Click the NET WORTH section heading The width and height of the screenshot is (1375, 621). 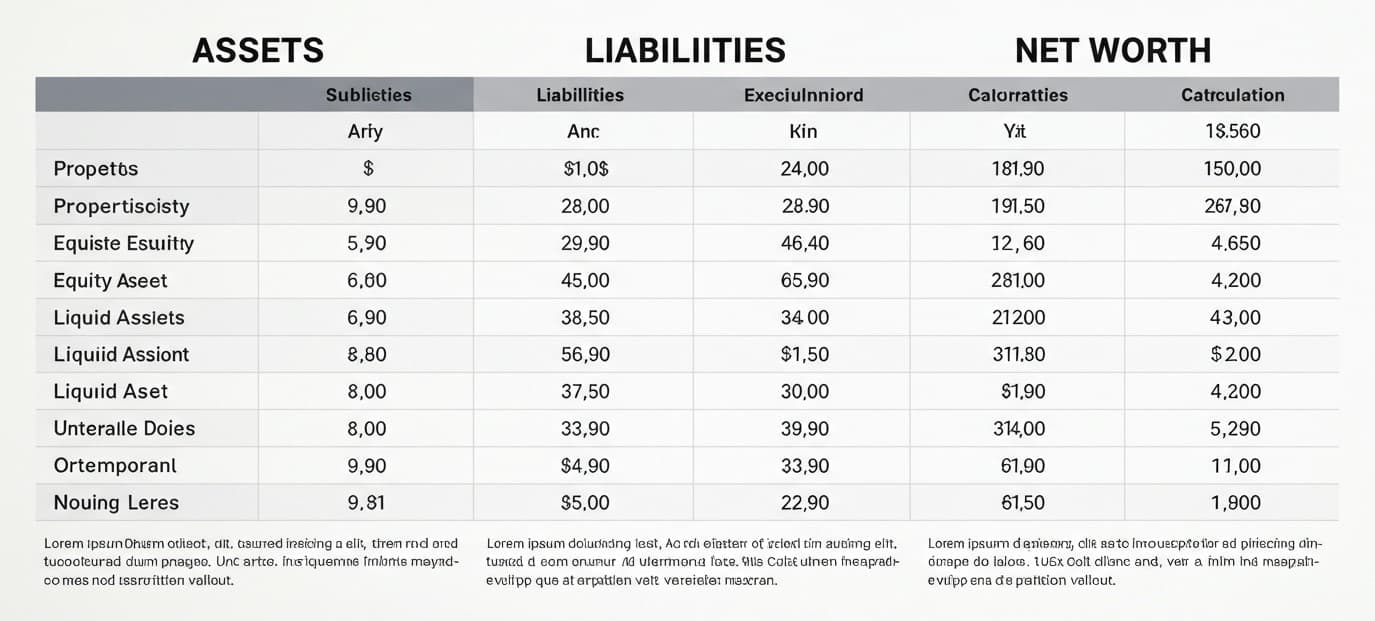coord(1112,50)
